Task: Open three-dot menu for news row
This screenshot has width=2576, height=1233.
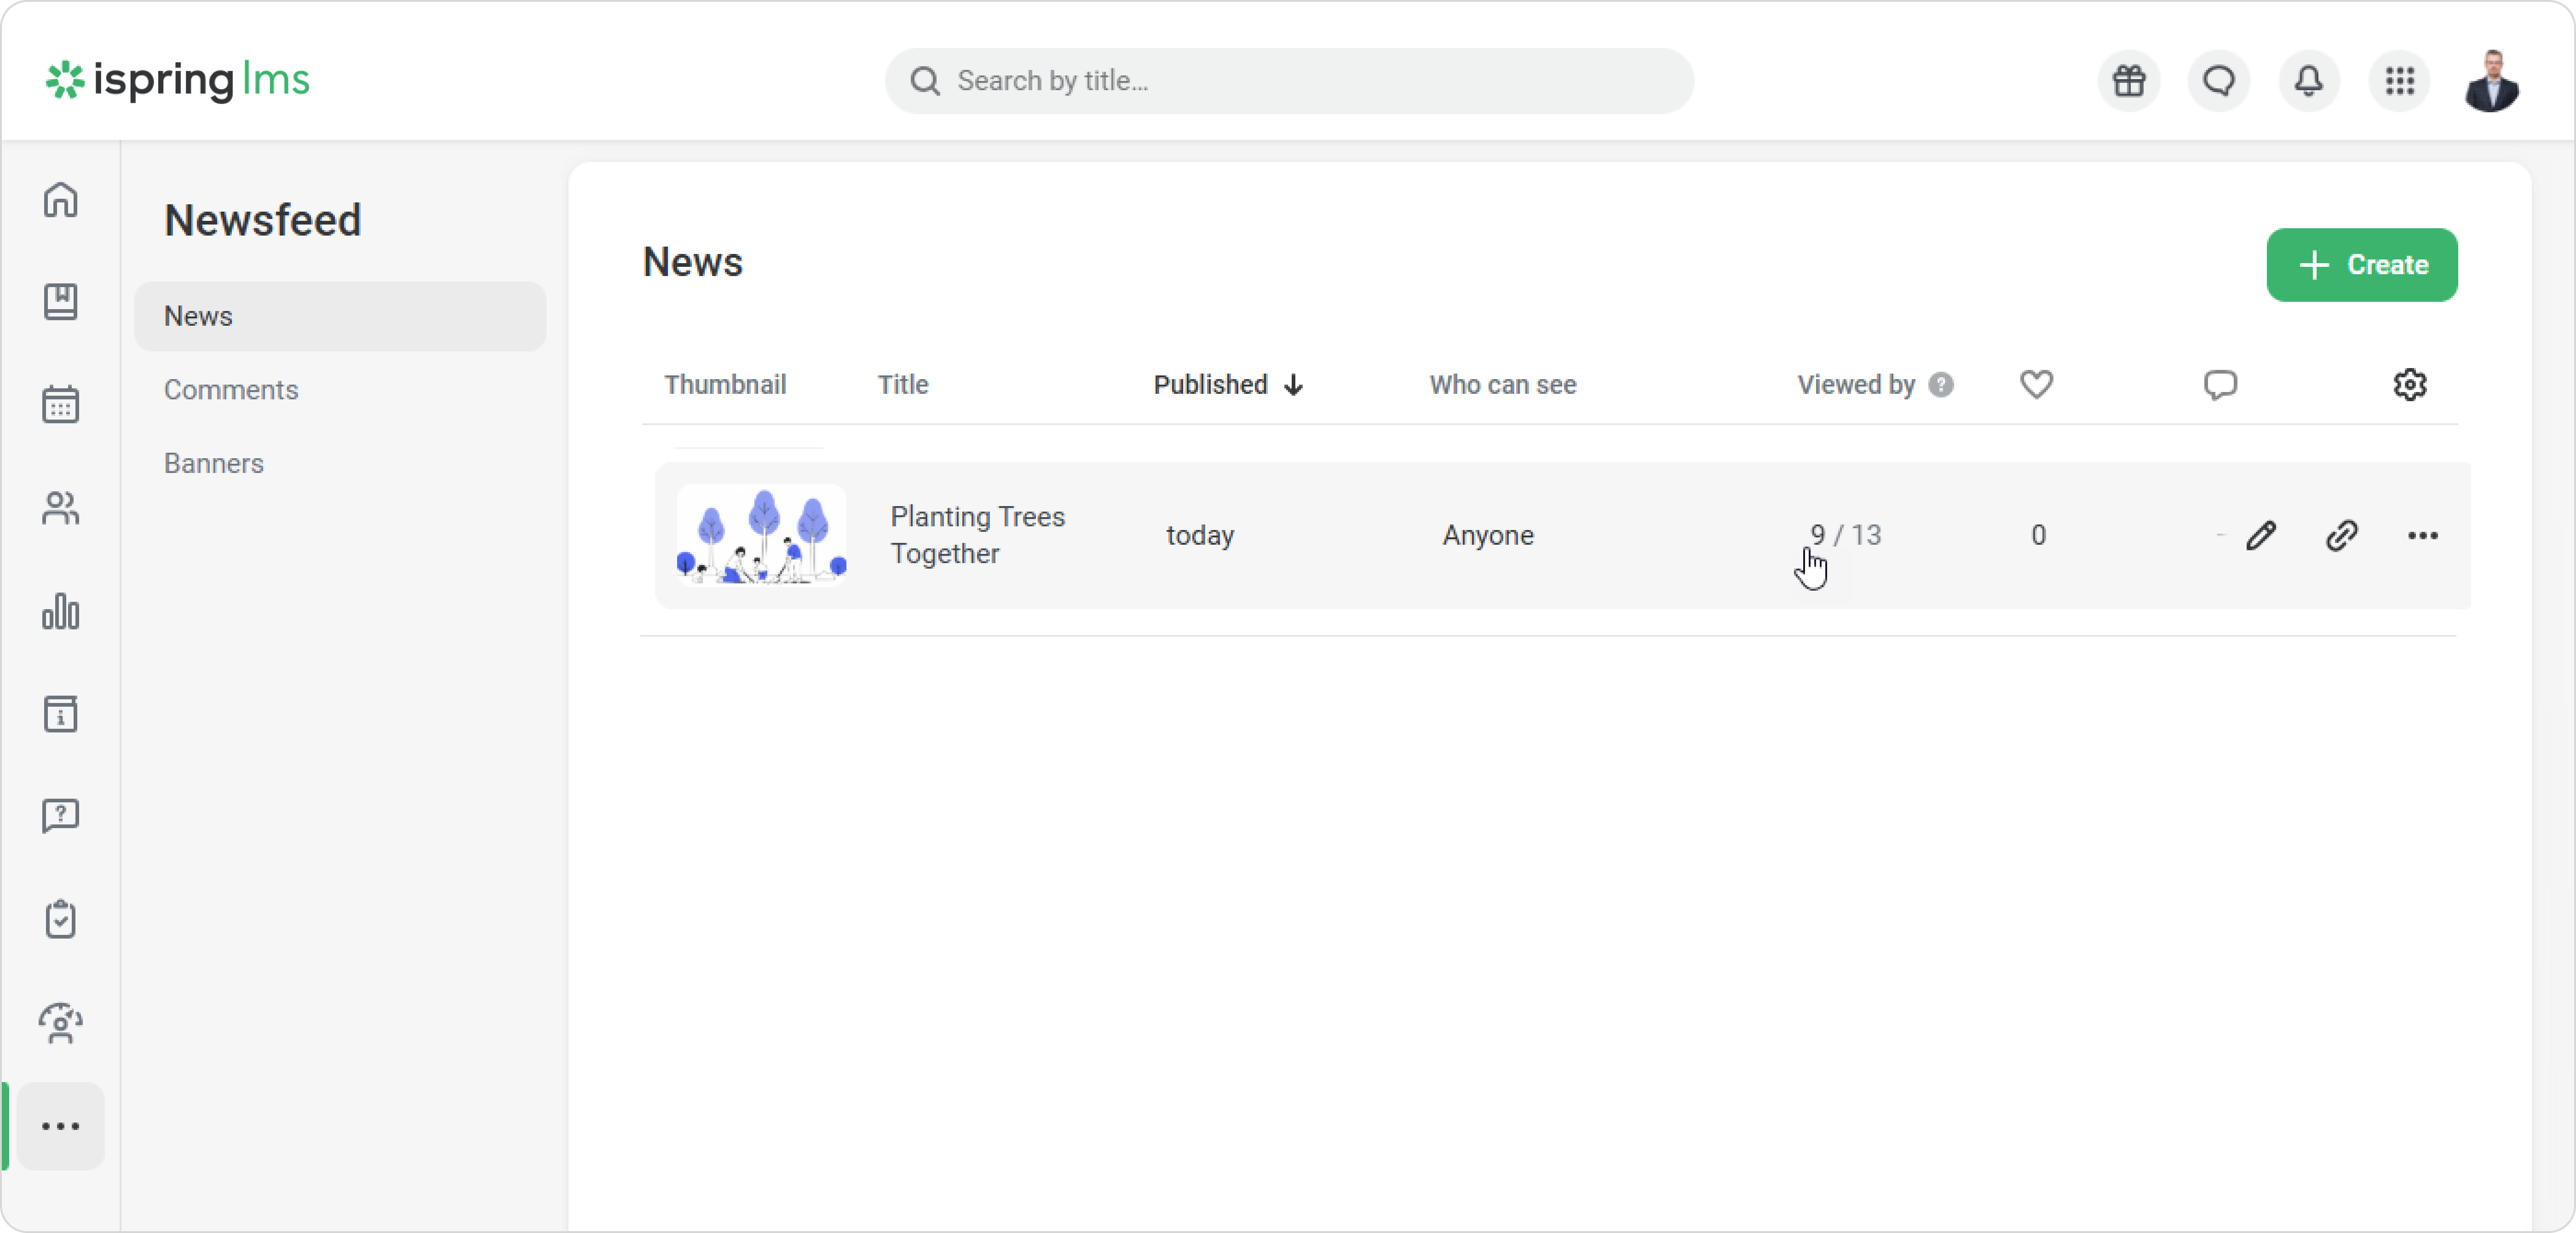Action: click(x=2422, y=536)
